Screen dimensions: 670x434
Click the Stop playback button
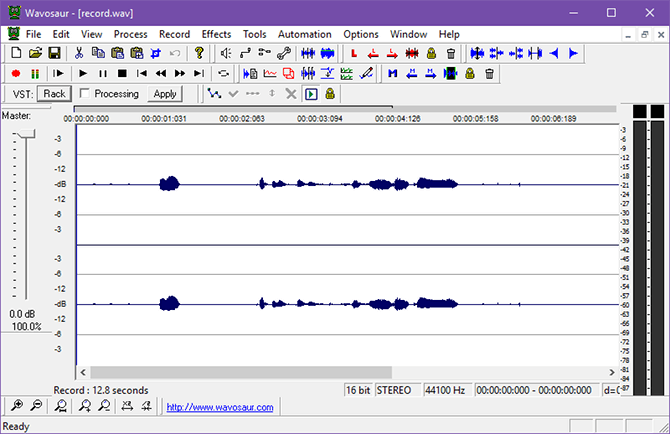pyautogui.click(x=121, y=73)
